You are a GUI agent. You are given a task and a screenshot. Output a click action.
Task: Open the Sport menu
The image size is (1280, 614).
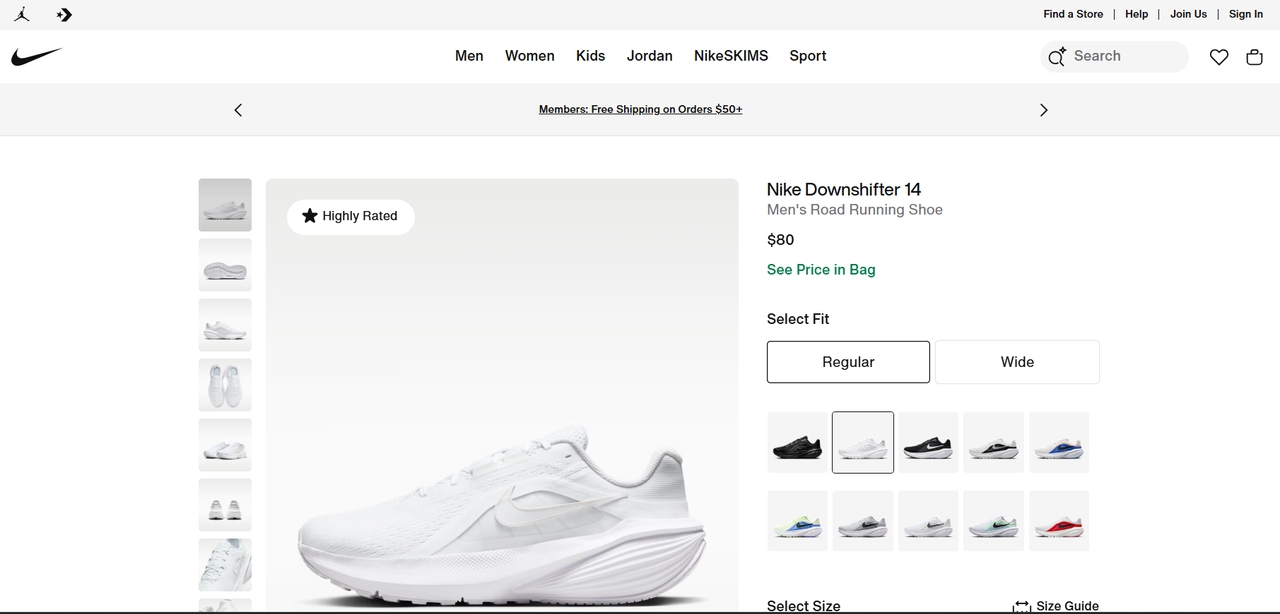tap(808, 56)
